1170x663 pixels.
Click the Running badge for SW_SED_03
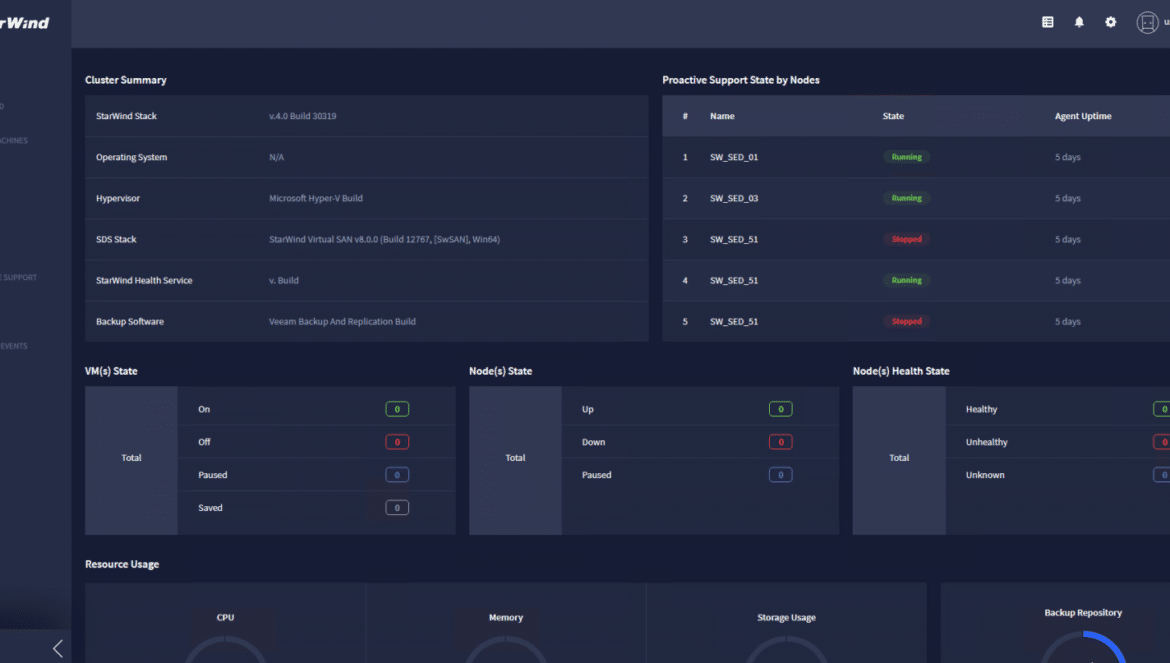(907, 198)
